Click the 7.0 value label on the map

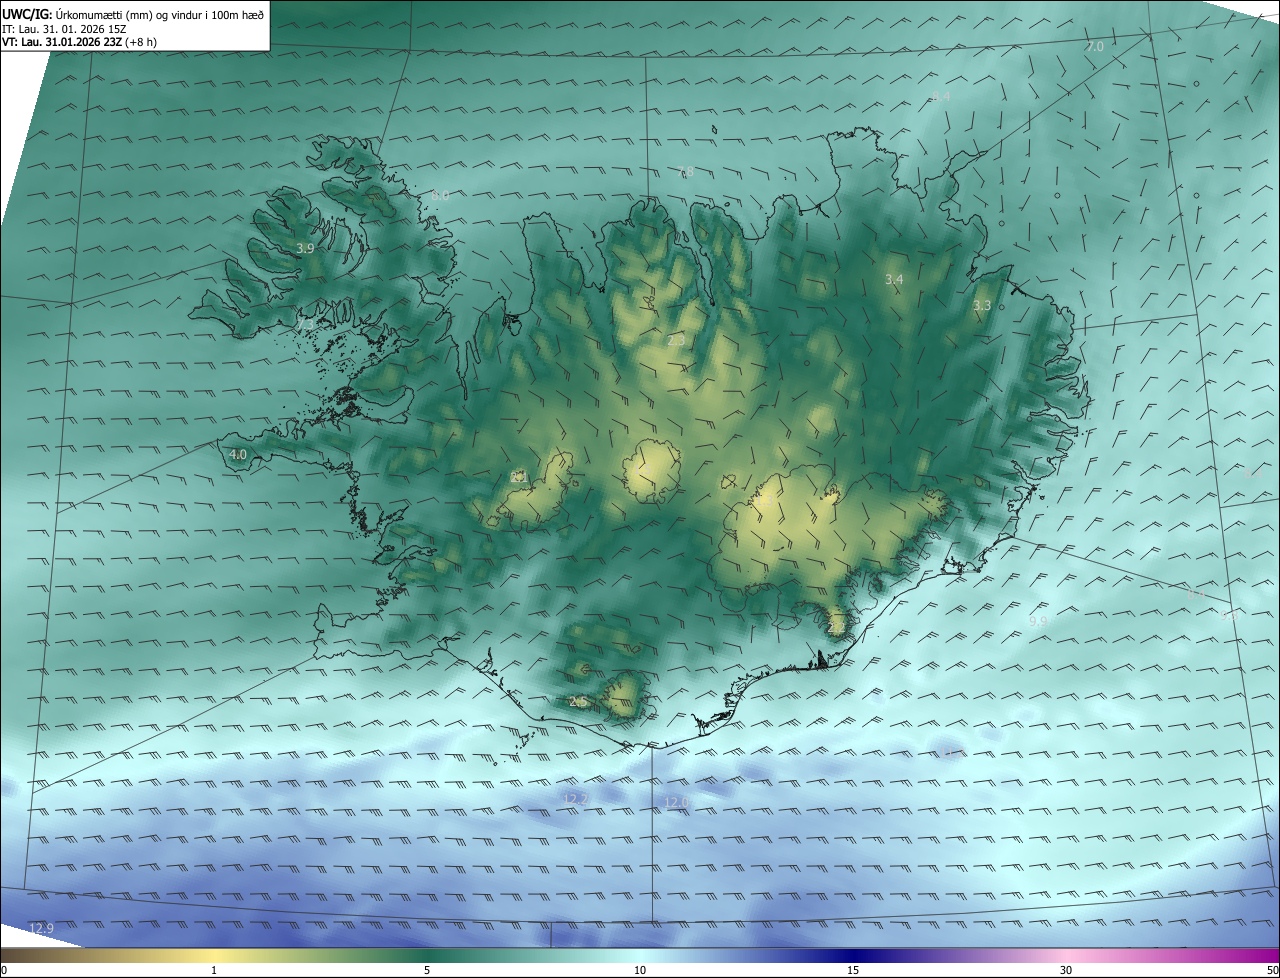(1095, 47)
